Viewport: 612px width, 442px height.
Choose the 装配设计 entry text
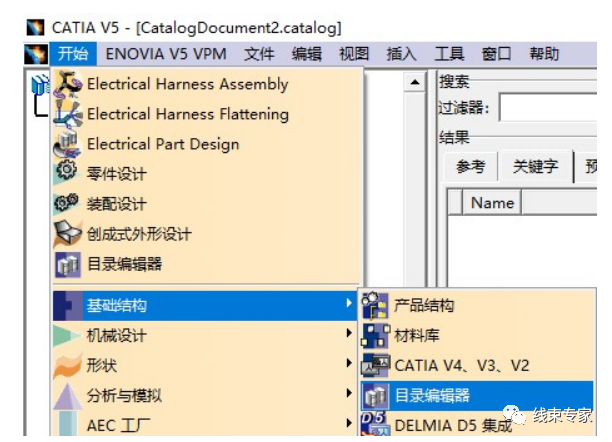116,204
